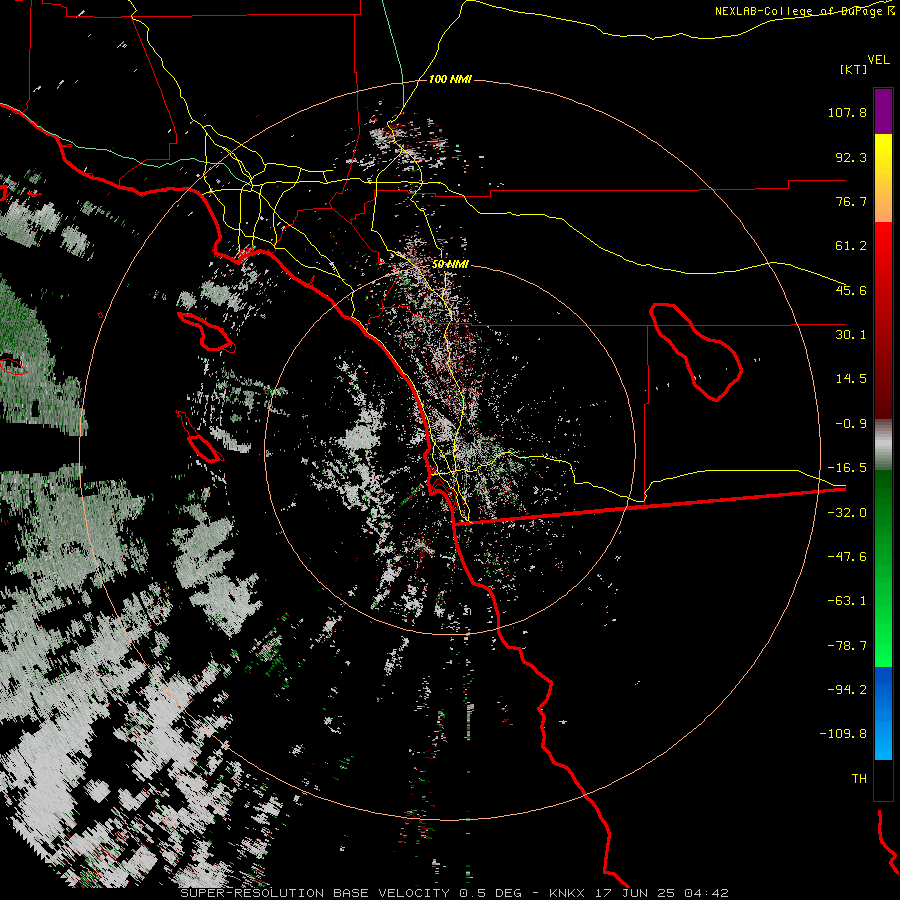Click the -109.8 velocity scale value
Viewport: 900px width, 900px height.
pyautogui.click(x=843, y=734)
